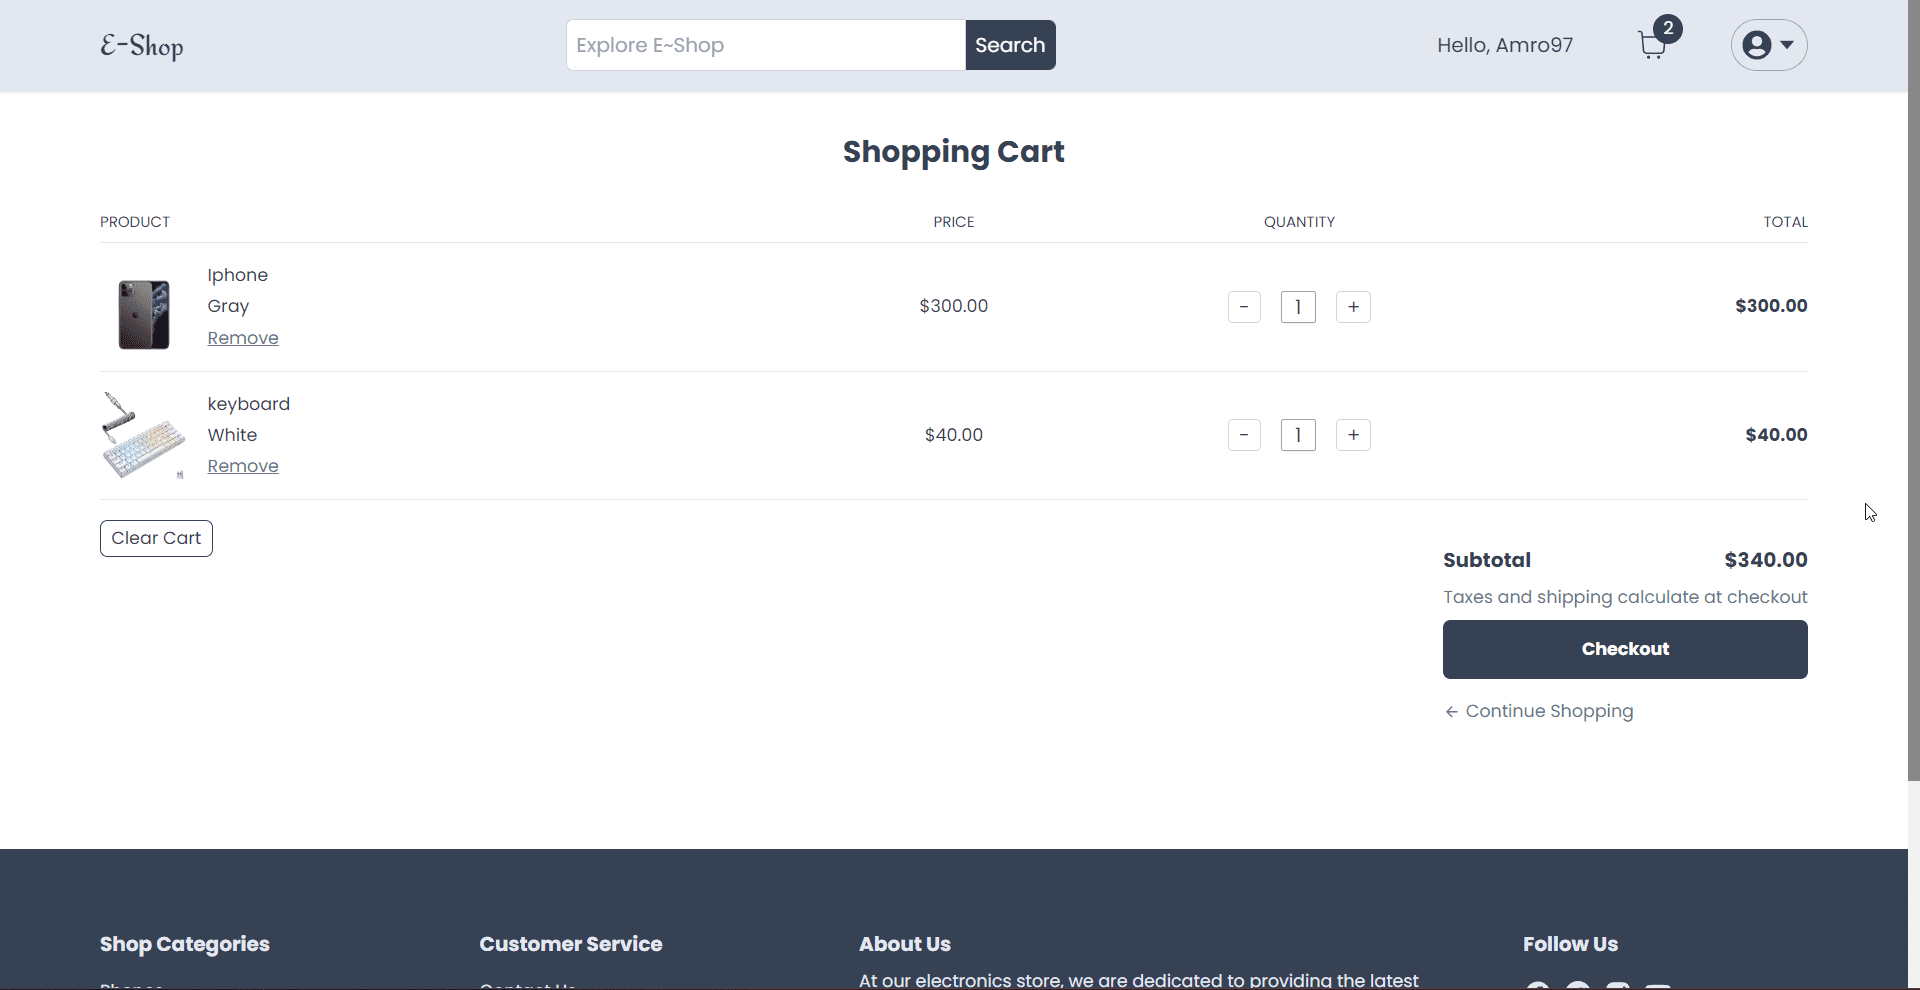
Task: Click the Iphone product thumbnail
Action: coord(144,314)
